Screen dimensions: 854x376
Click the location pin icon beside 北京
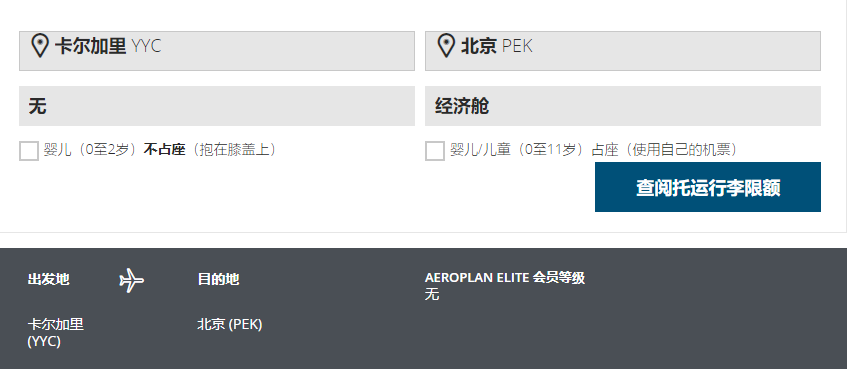click(x=446, y=45)
